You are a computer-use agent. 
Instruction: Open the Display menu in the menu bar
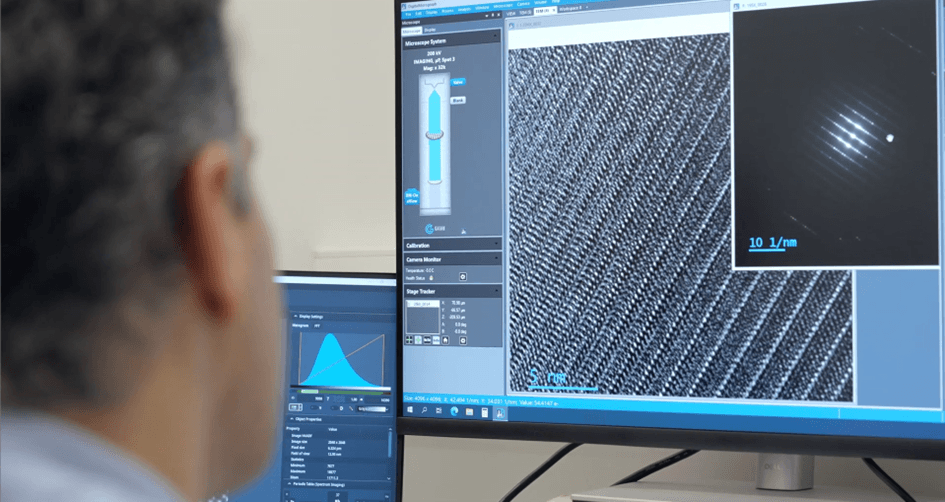[432, 12]
